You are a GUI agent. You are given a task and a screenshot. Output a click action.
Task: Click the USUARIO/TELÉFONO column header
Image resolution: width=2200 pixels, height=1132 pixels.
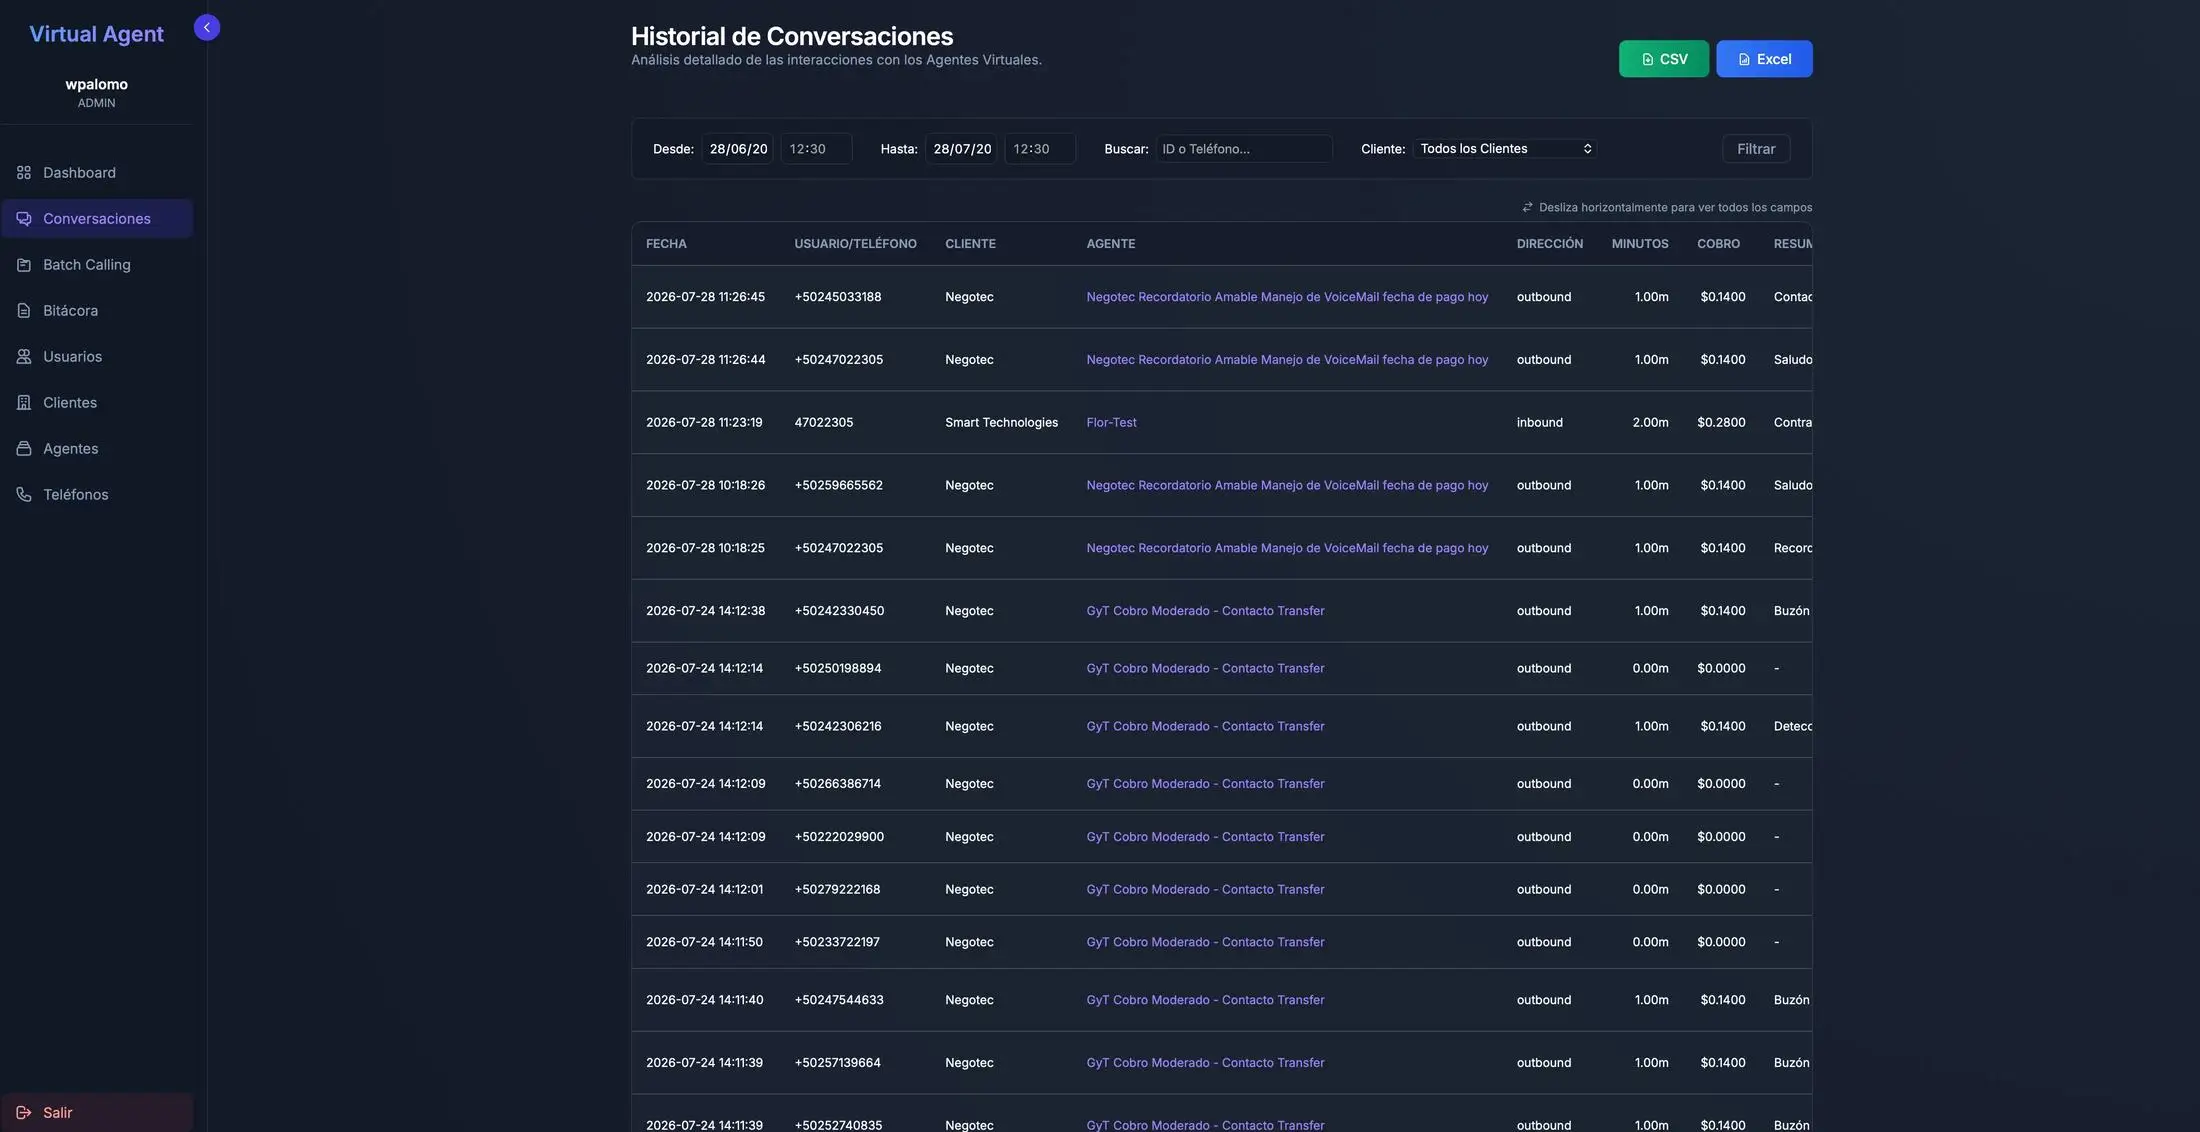click(x=855, y=244)
